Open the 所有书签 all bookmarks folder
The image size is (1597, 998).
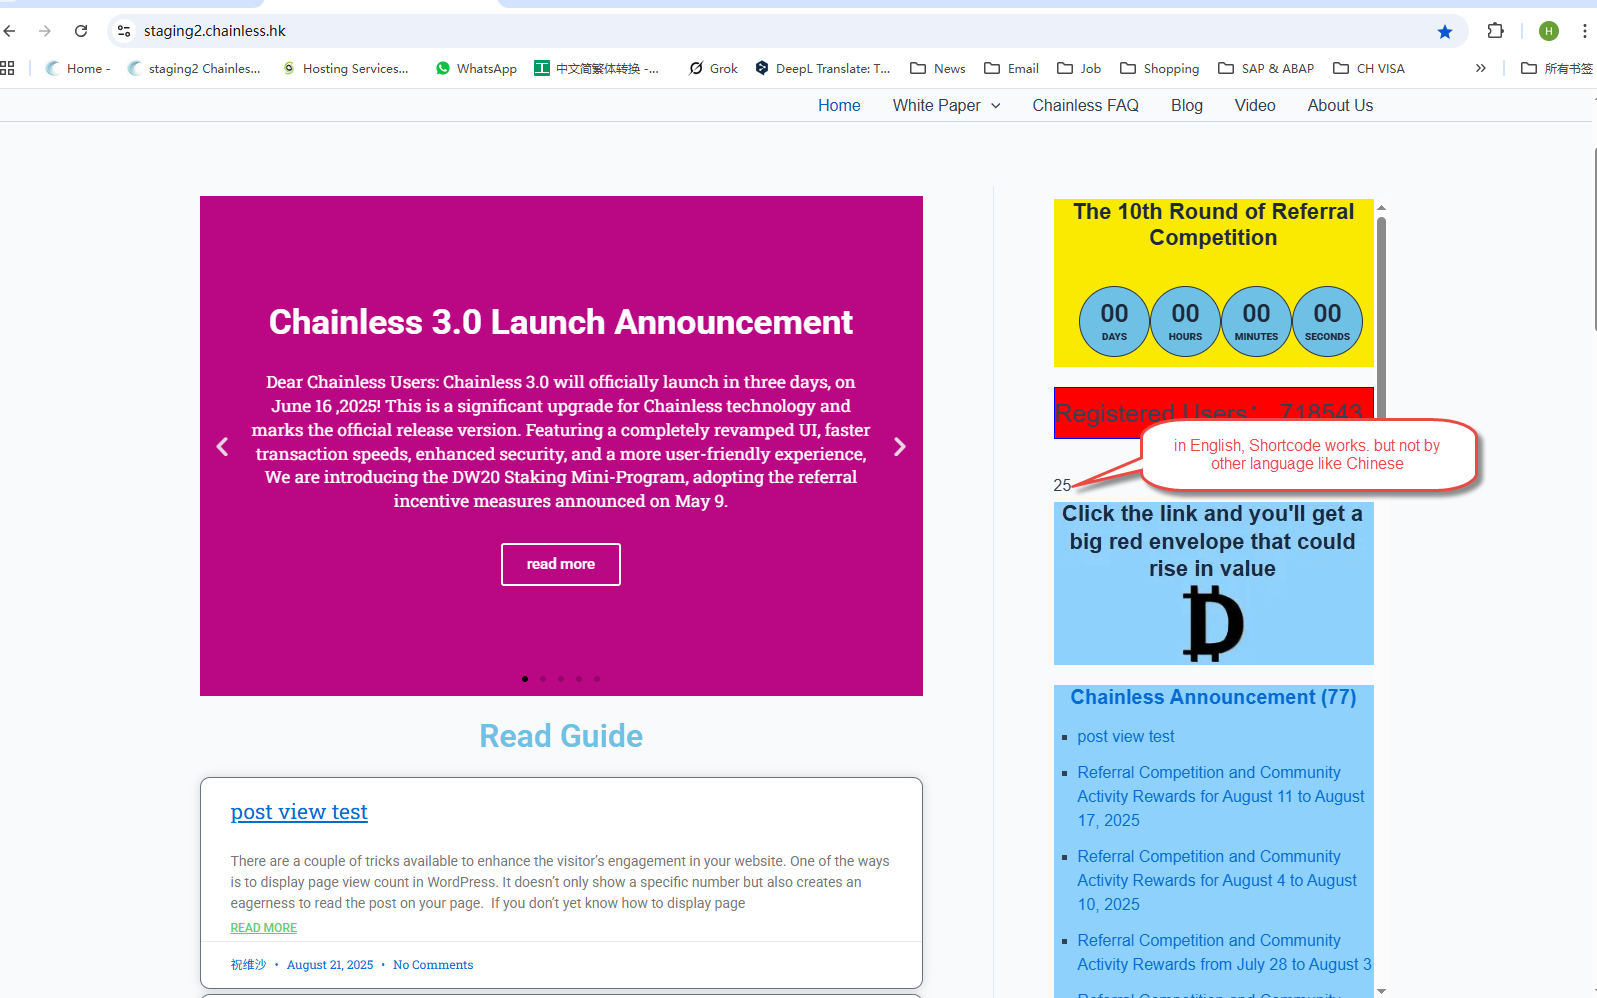1557,68
